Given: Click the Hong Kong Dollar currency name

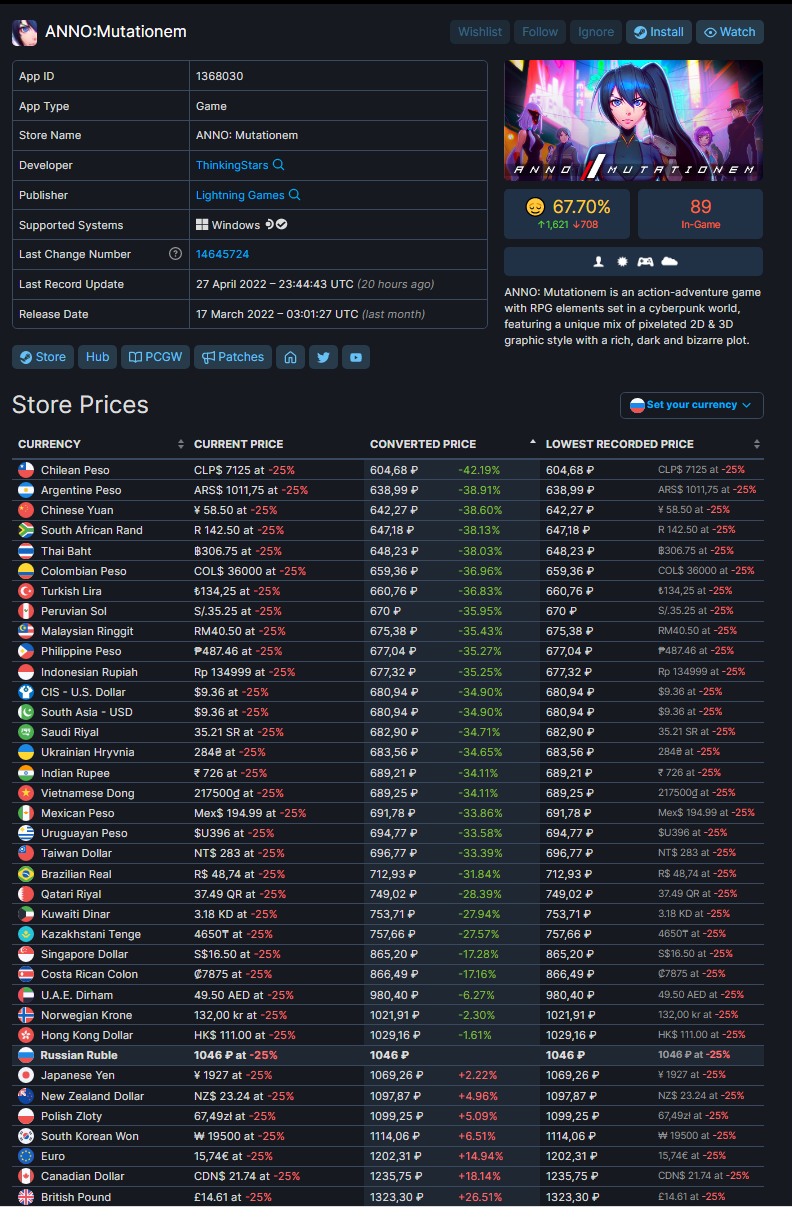Looking at the screenshot, I should pyautogui.click(x=87, y=1035).
